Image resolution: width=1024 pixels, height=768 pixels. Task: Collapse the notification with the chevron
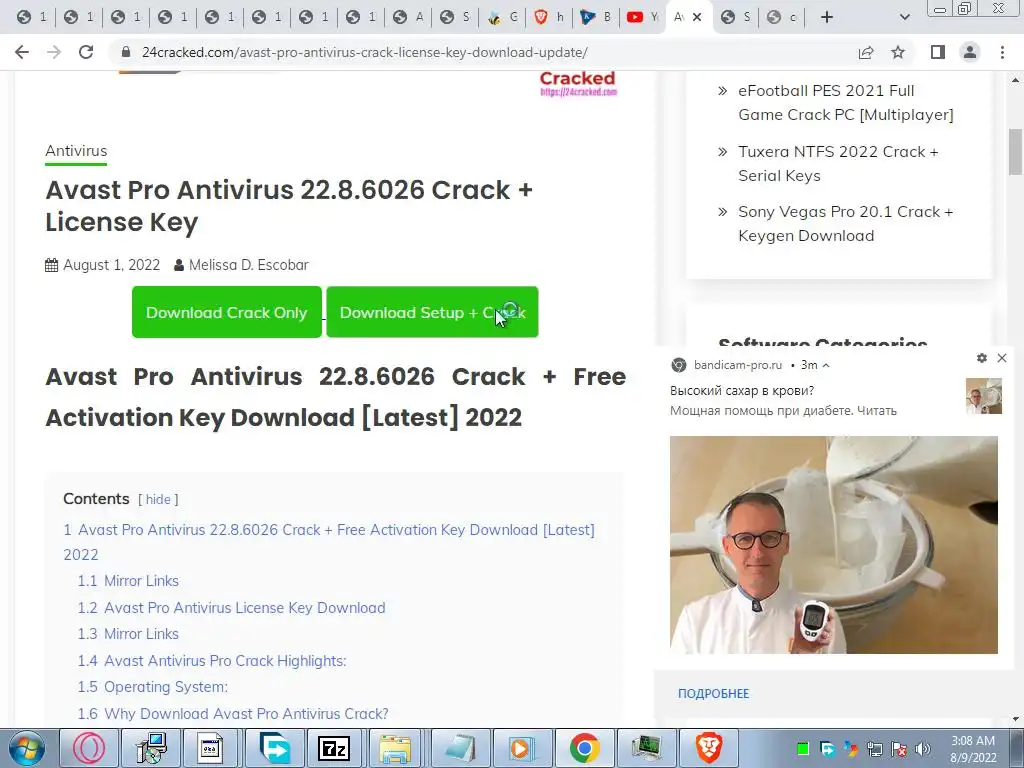click(826, 365)
